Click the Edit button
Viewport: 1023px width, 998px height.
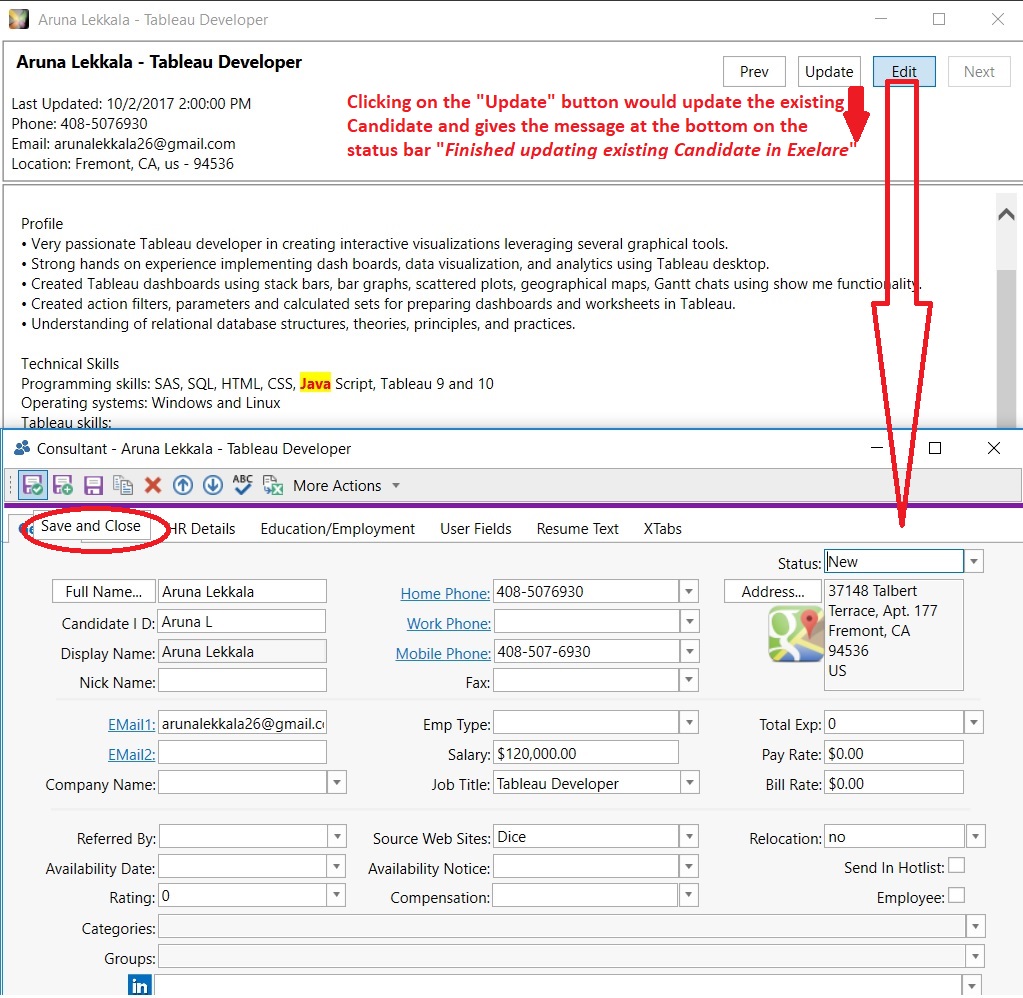[904, 72]
